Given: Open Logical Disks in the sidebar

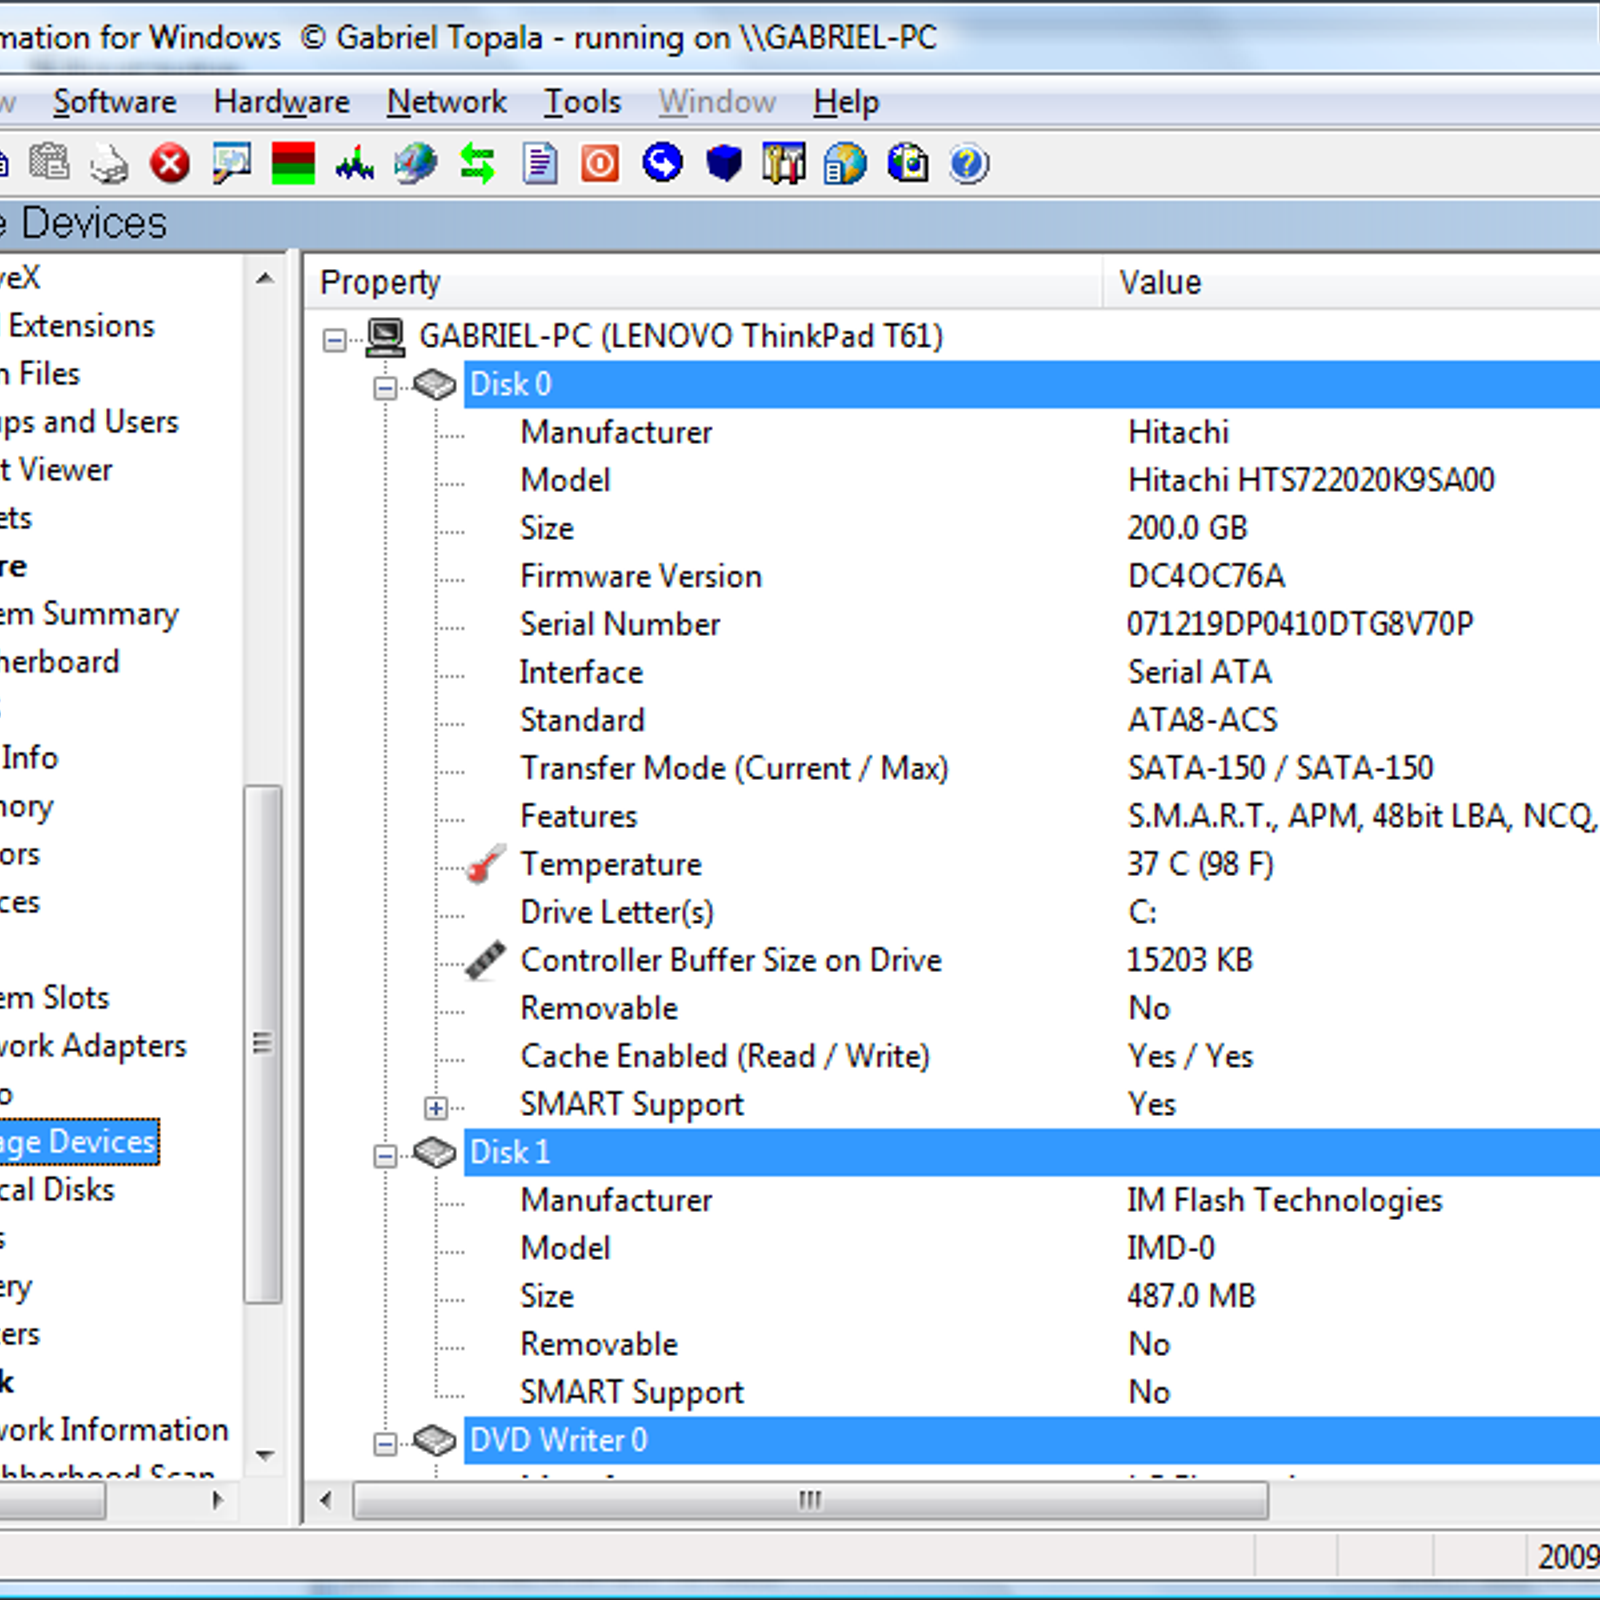Looking at the screenshot, I should point(57,1190).
